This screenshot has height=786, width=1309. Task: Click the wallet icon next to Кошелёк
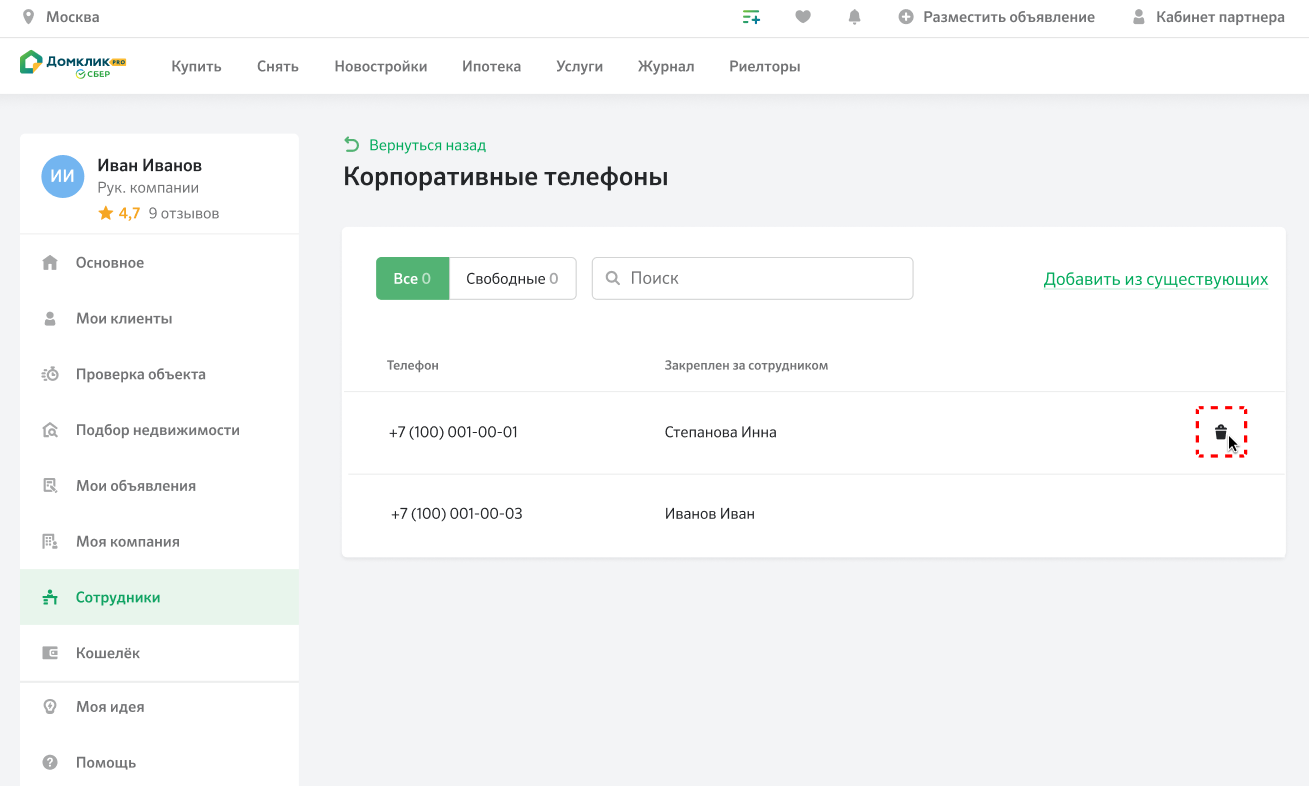tap(50, 653)
